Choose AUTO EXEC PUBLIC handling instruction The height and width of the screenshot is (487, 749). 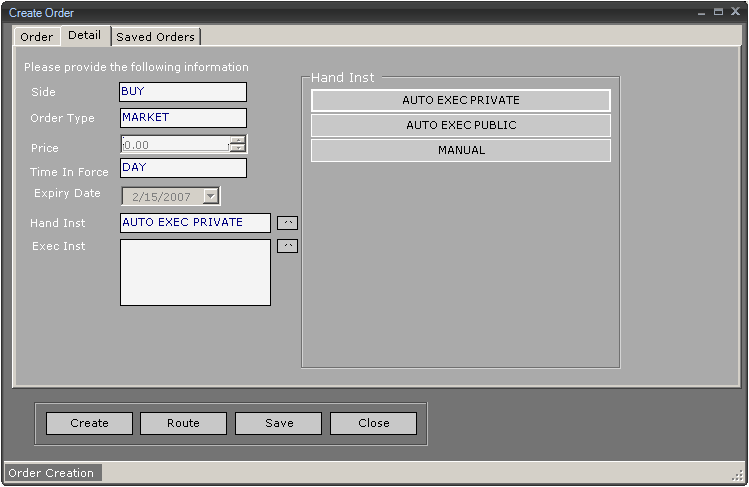tap(460, 125)
